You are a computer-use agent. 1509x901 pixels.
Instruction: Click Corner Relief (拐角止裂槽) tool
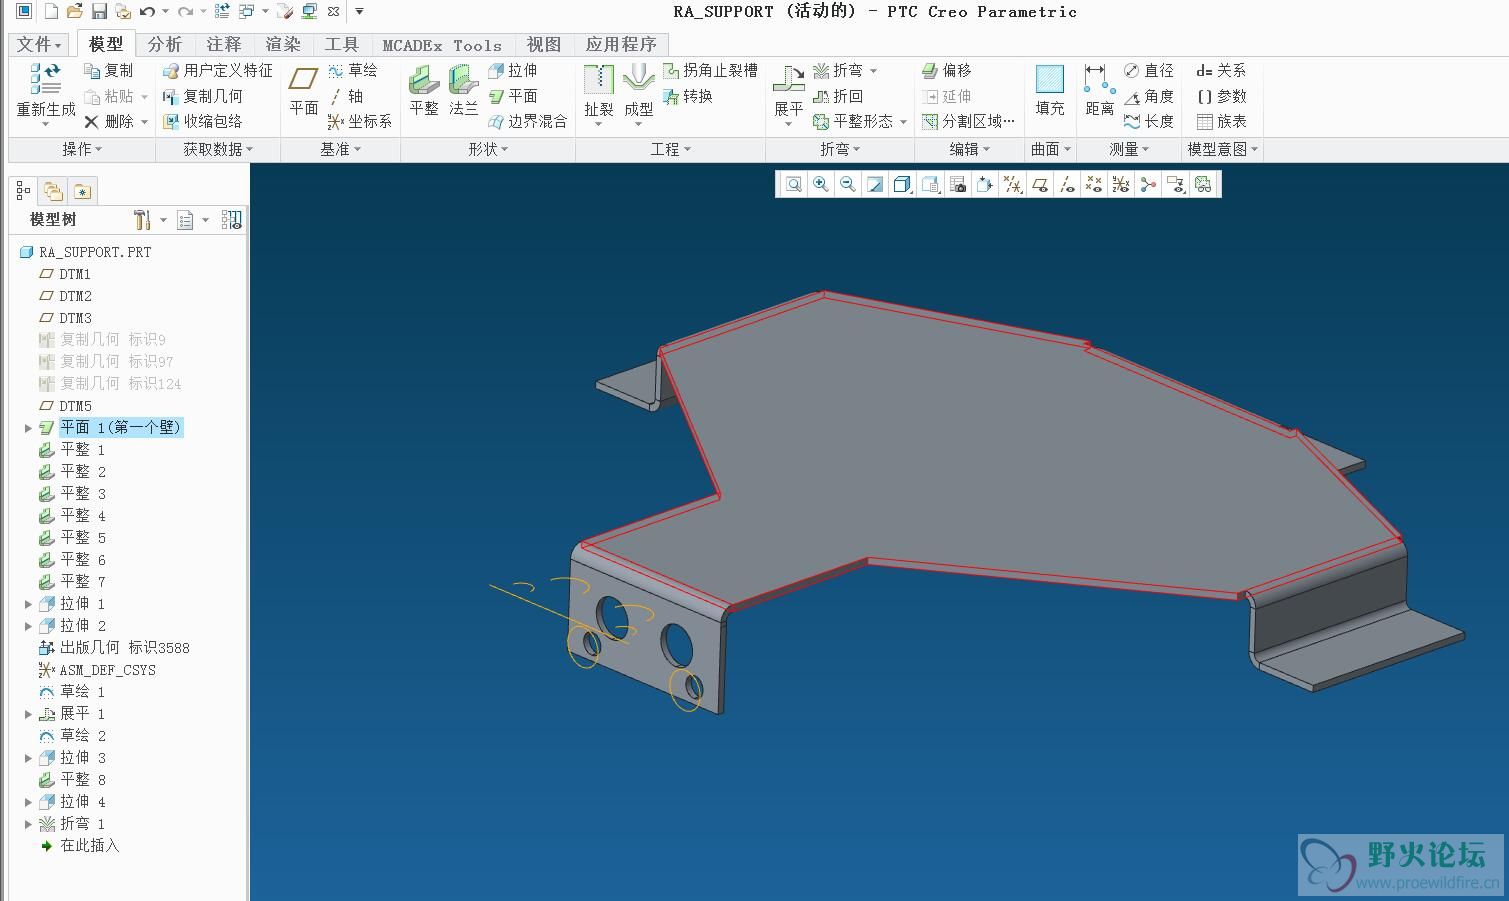point(710,70)
